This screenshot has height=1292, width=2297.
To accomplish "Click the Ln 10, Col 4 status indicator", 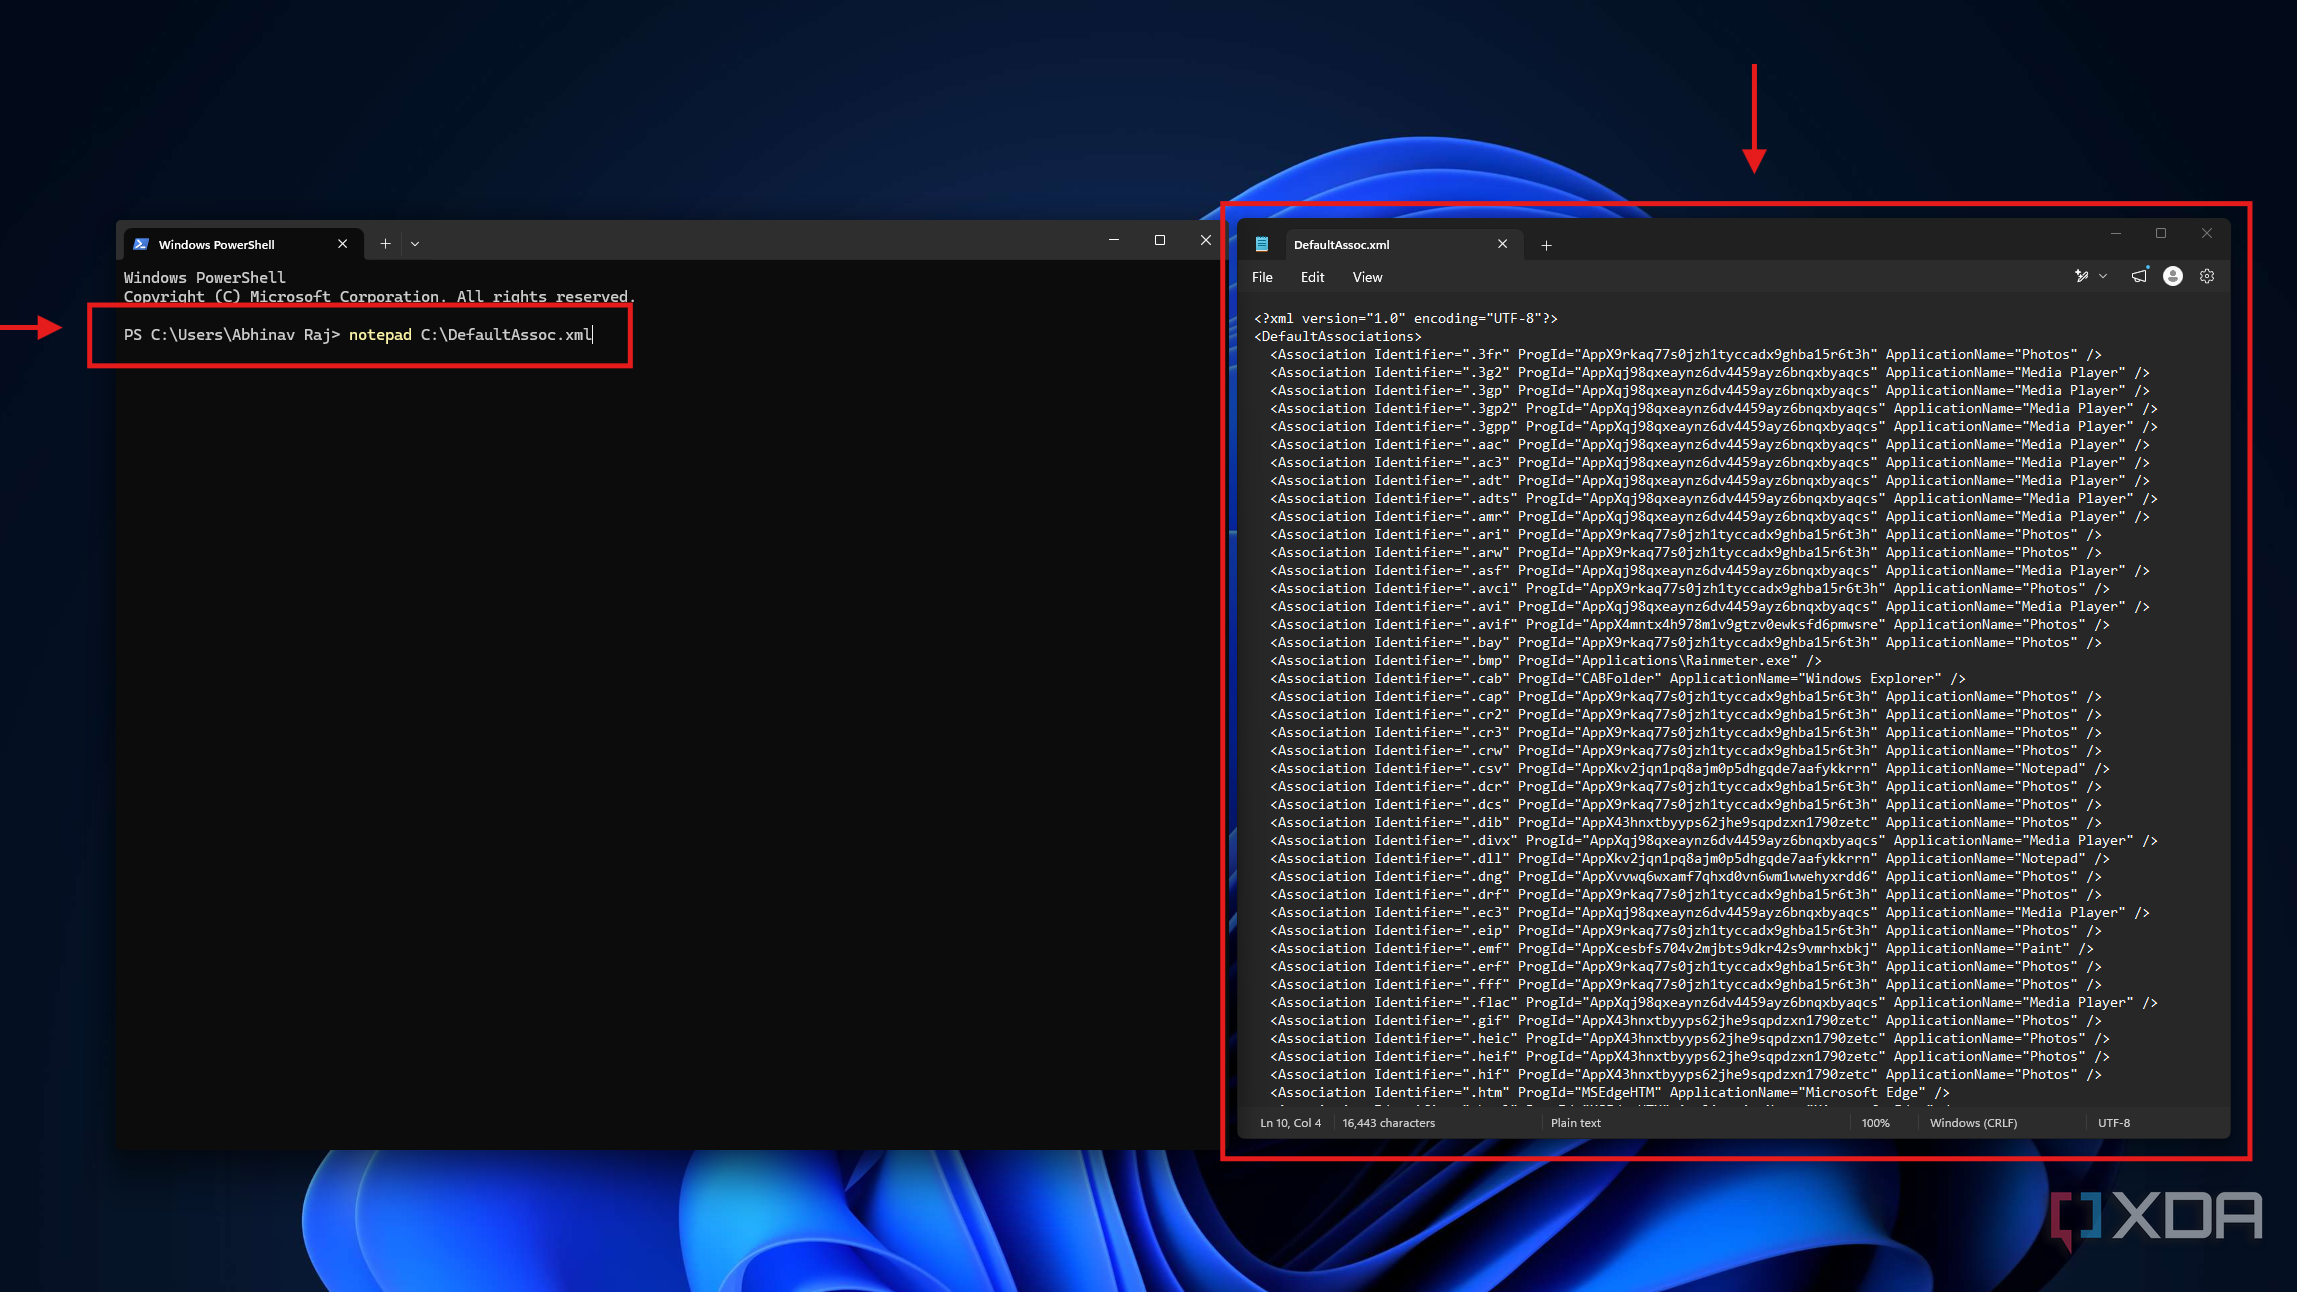I will tap(1291, 1123).
